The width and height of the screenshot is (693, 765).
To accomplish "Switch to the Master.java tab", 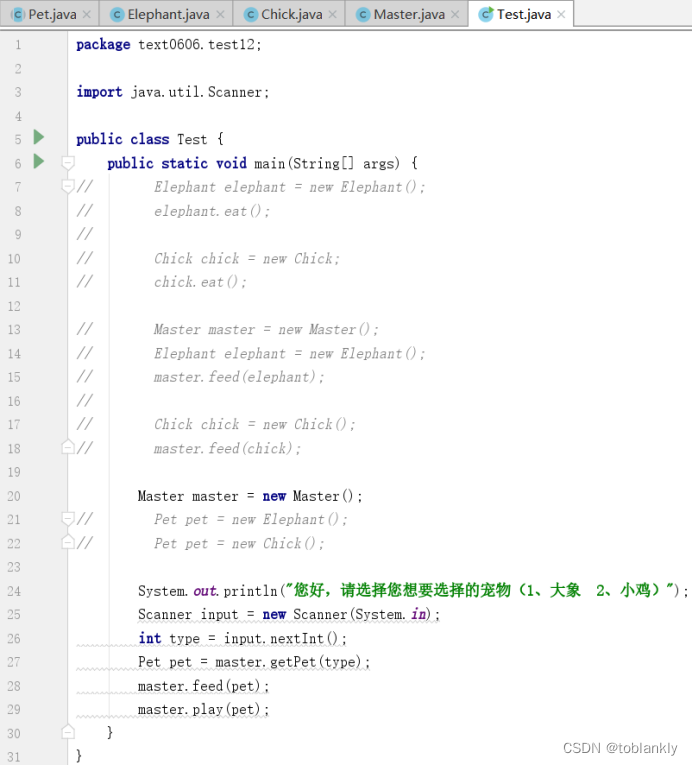I will [x=407, y=14].
